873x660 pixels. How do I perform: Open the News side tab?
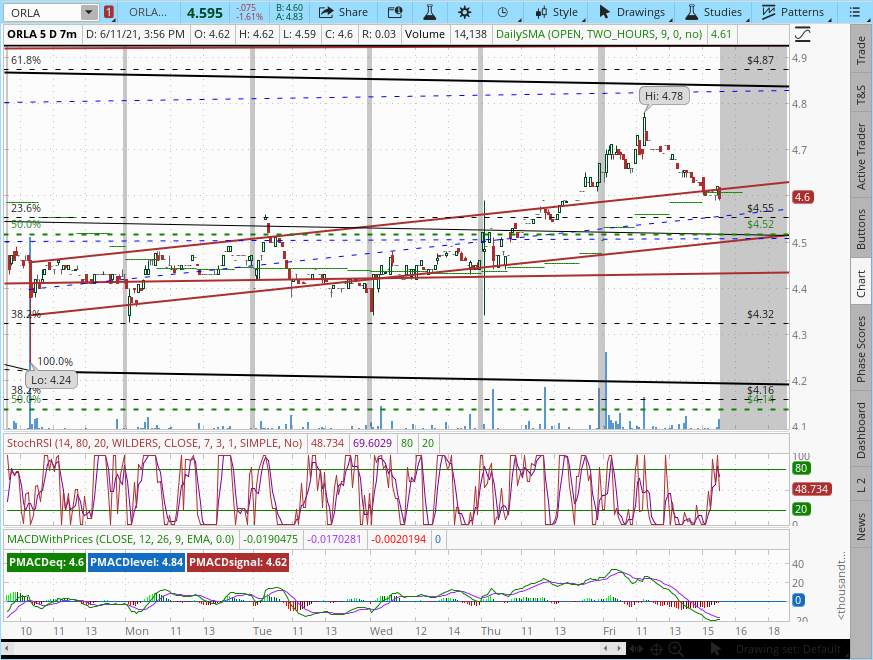(861, 526)
